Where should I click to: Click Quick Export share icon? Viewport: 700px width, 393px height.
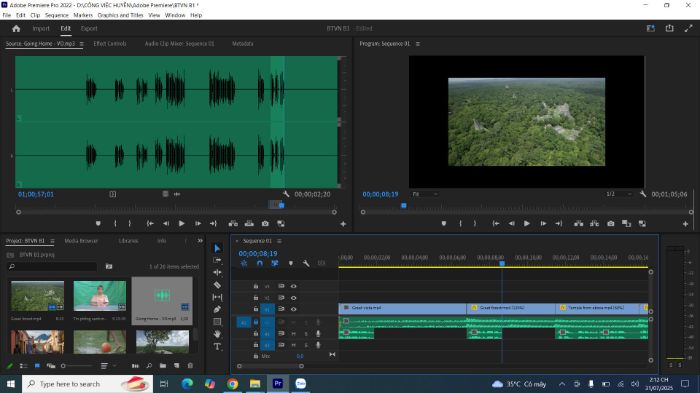click(669, 28)
